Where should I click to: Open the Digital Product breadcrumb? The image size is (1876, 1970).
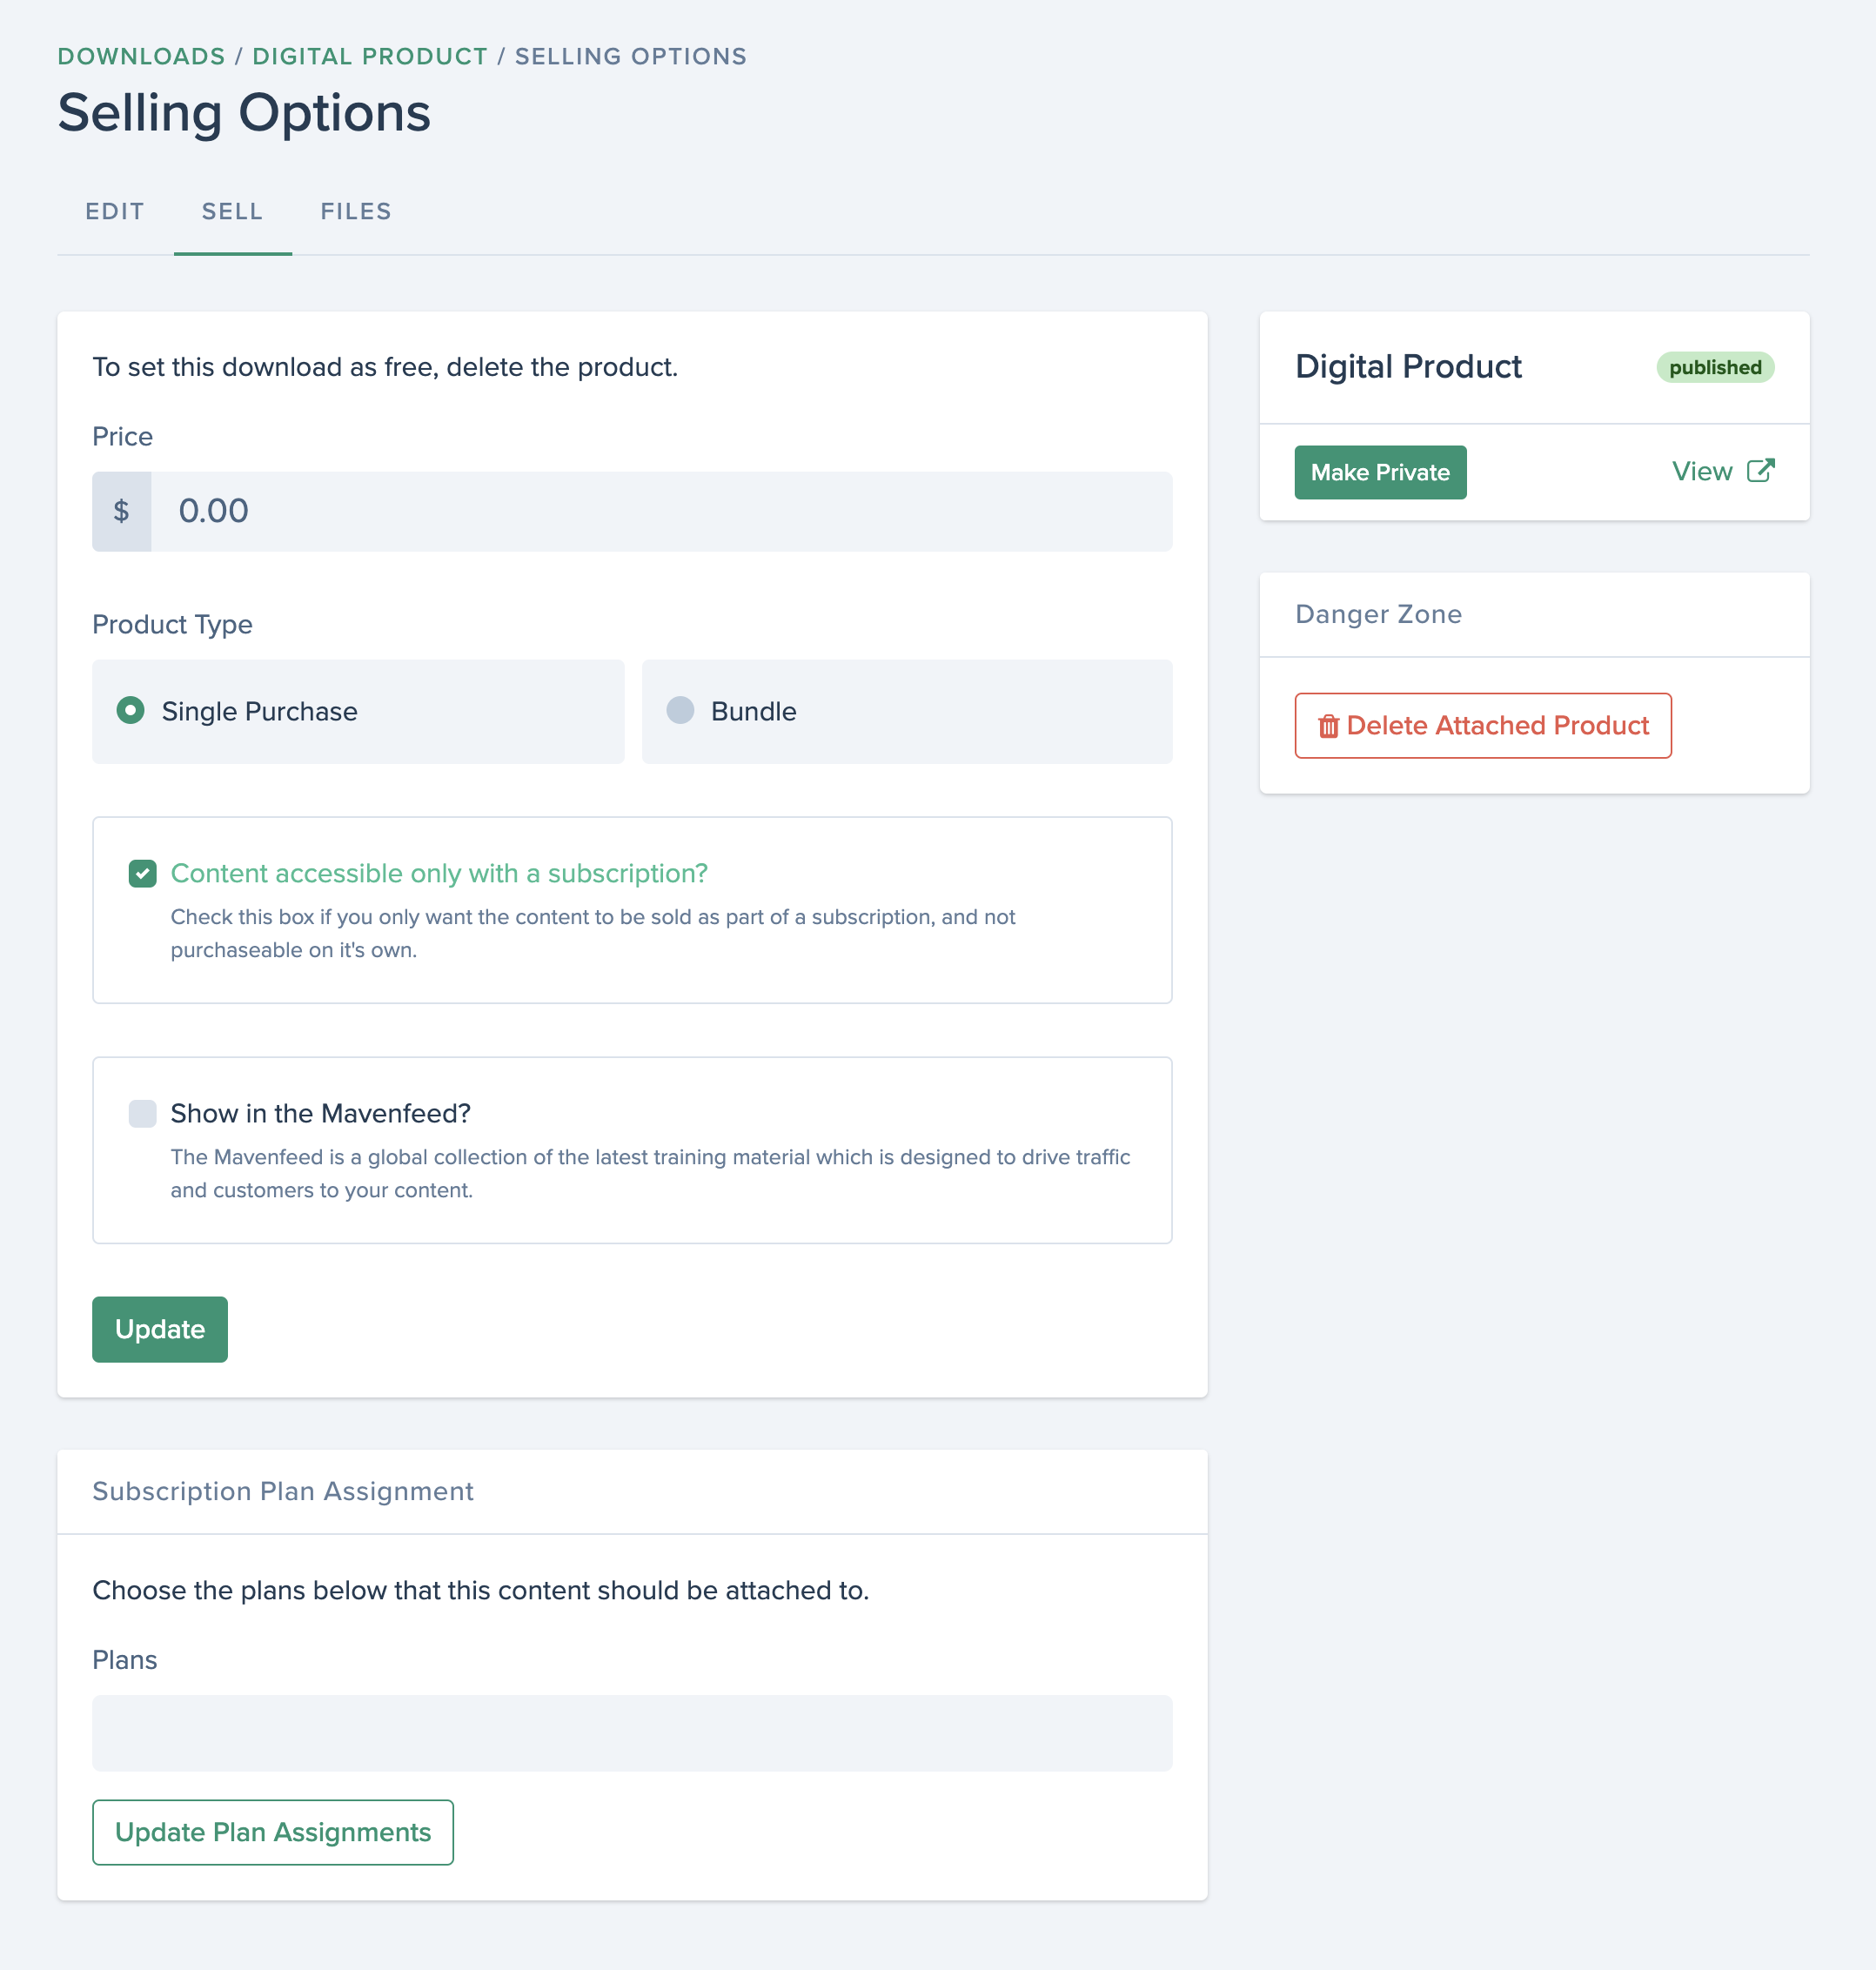[370, 56]
